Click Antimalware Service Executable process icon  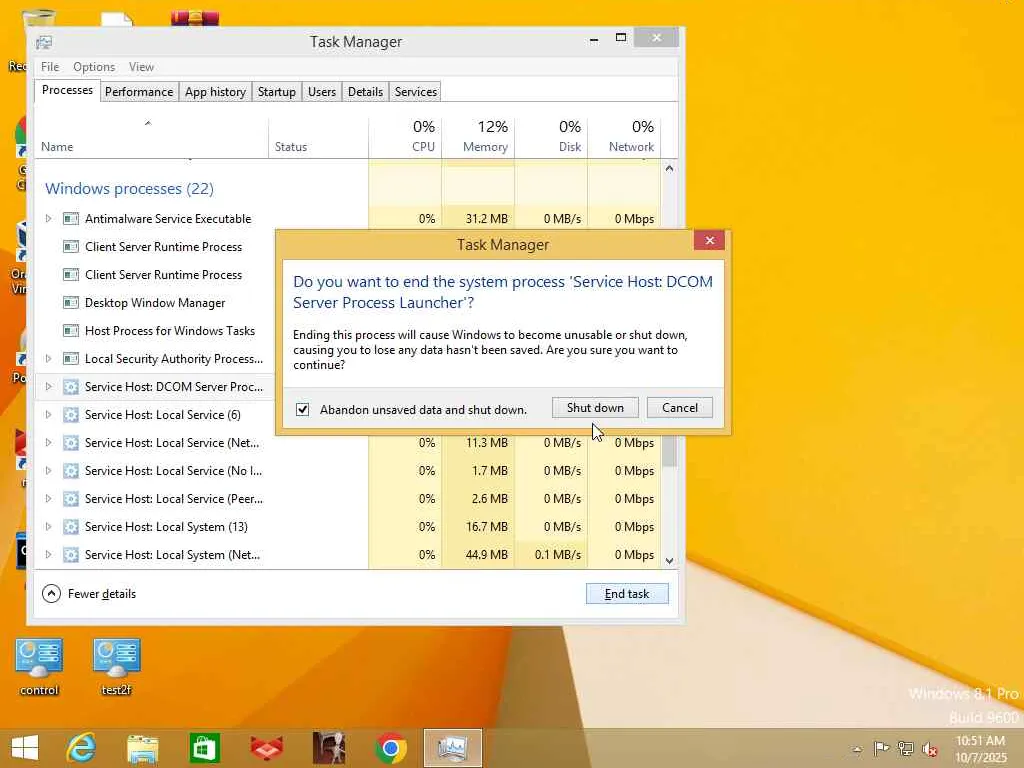(71, 219)
